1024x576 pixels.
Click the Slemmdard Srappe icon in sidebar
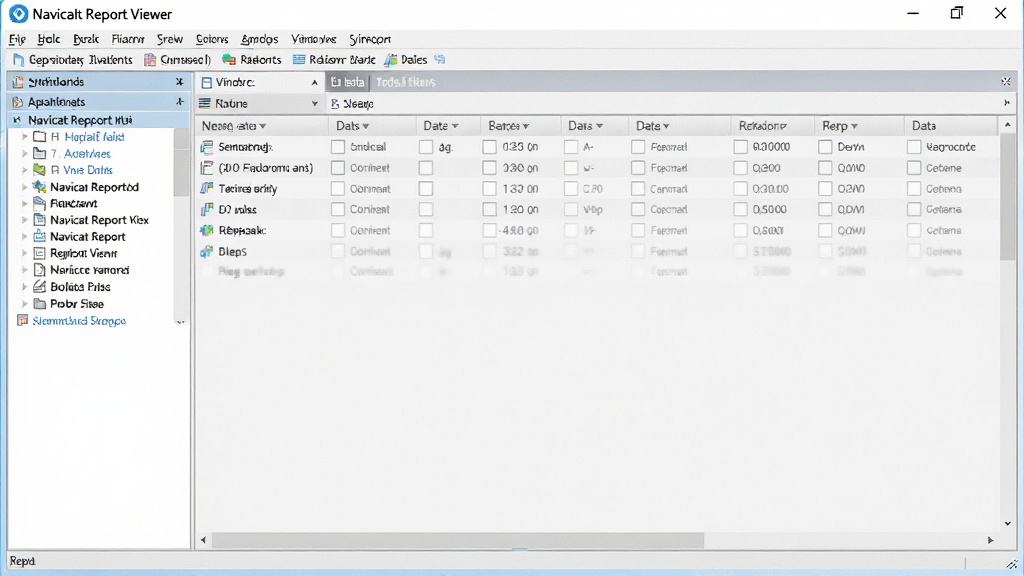point(22,321)
